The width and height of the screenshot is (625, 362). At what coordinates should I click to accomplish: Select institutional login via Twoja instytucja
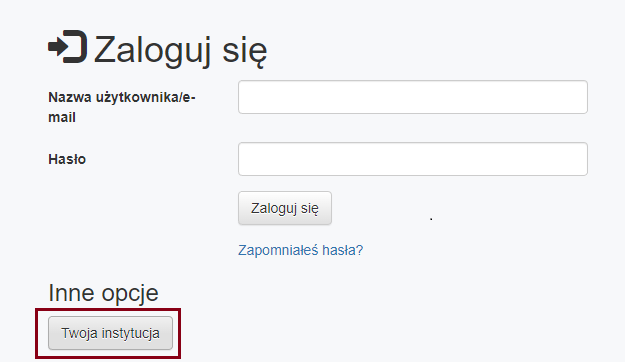[110, 333]
